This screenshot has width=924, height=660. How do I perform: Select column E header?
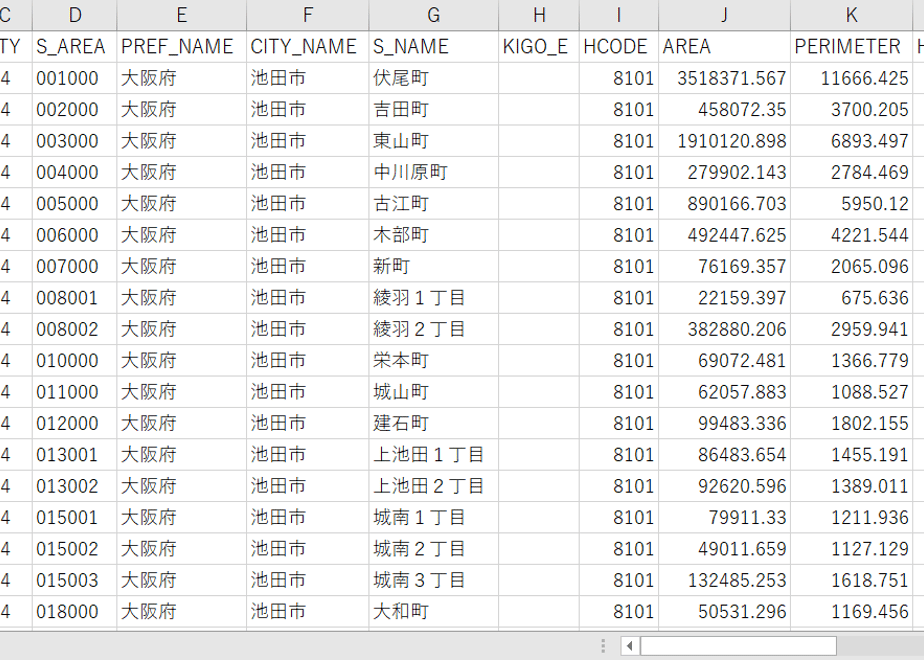point(182,15)
